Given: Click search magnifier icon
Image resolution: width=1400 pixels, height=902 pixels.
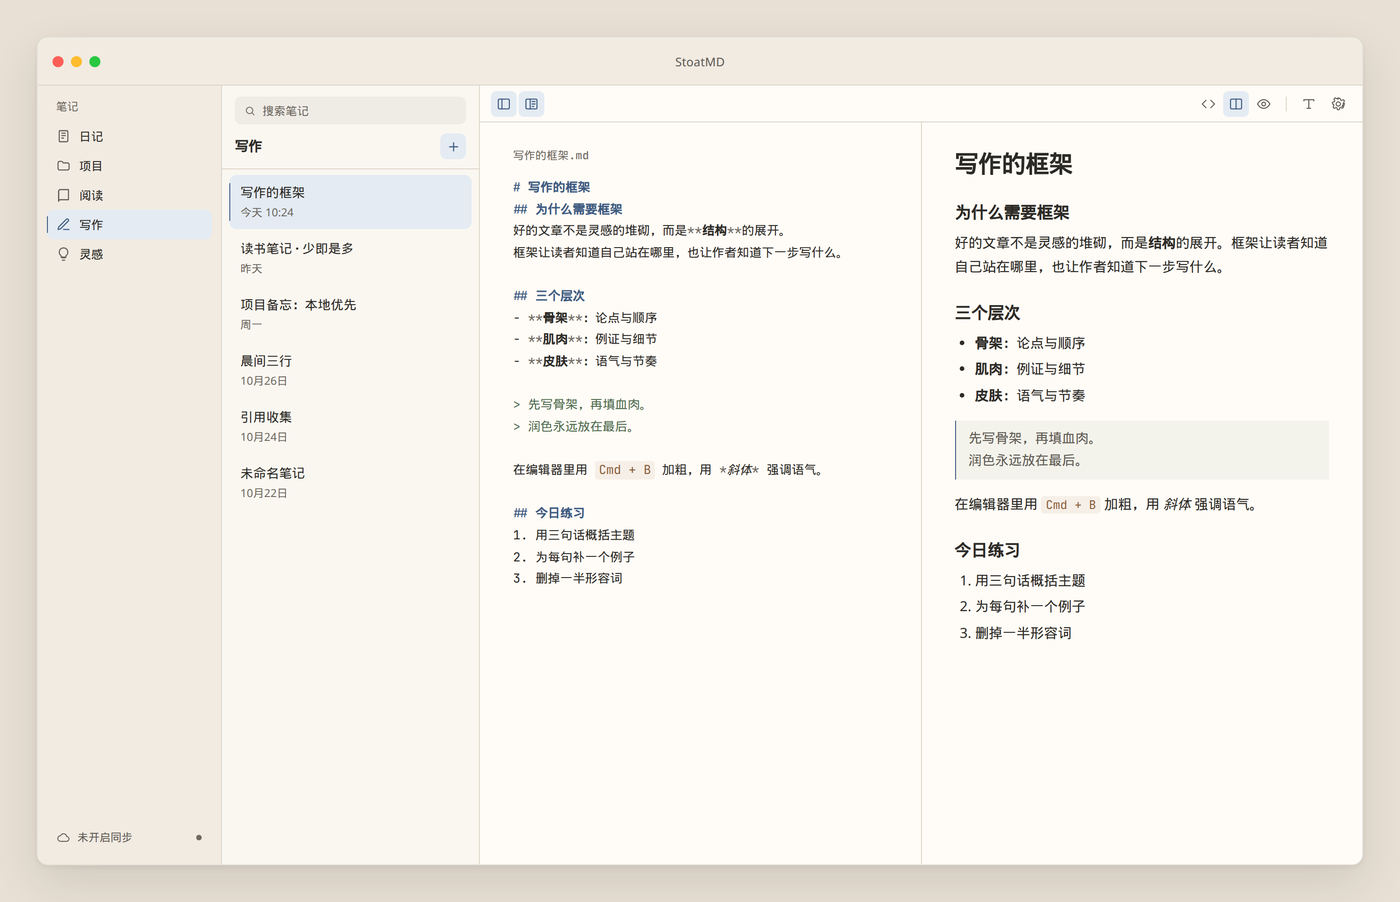Looking at the screenshot, I should (x=250, y=111).
